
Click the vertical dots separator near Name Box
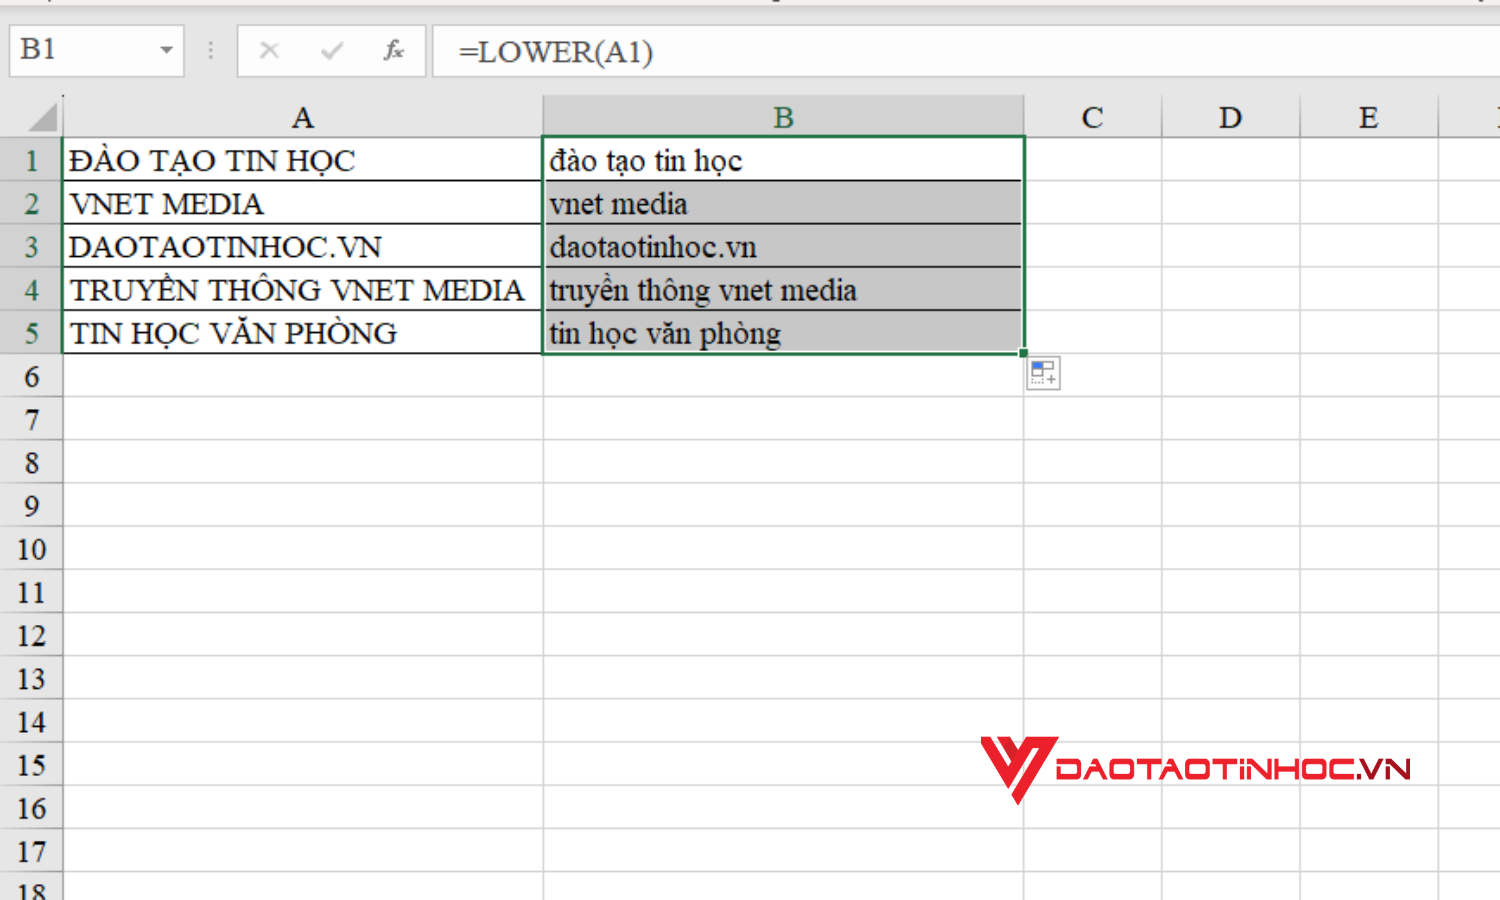click(209, 51)
